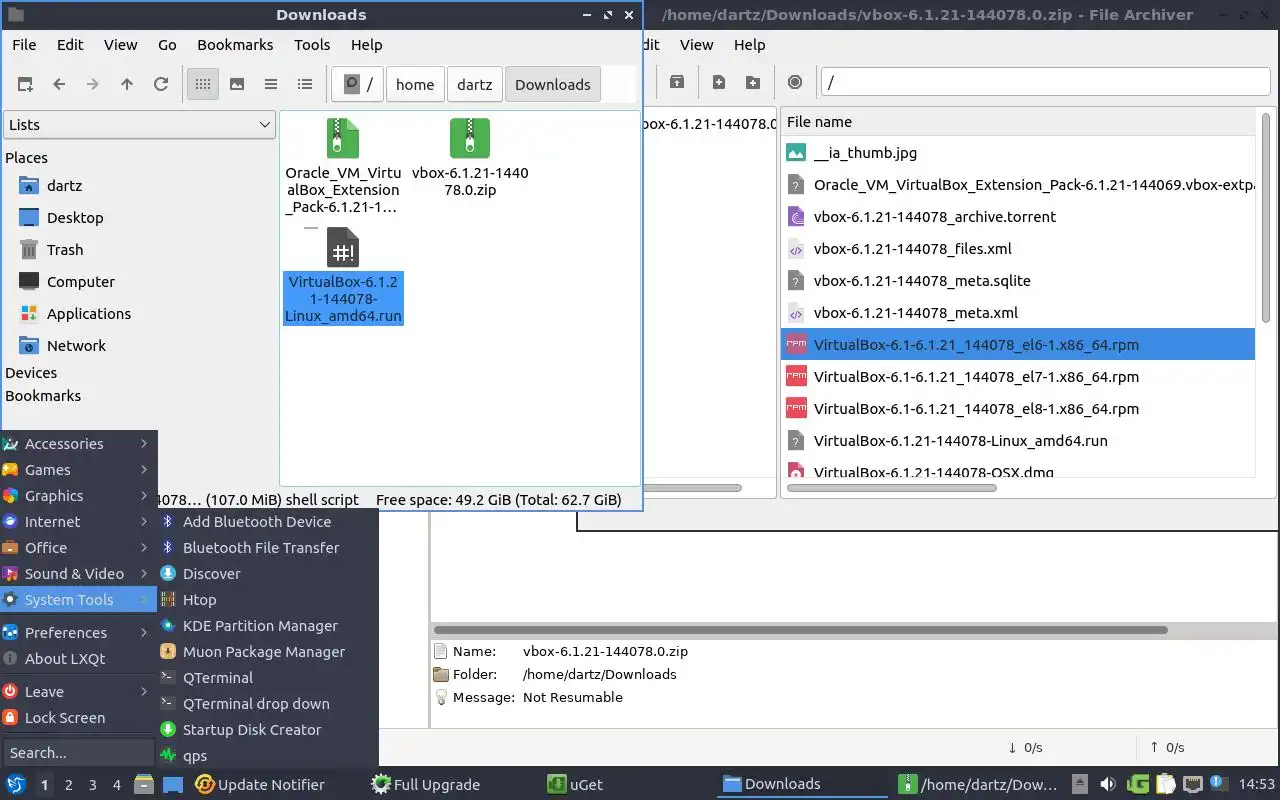Open the View menu in File Archiver

[697, 45]
